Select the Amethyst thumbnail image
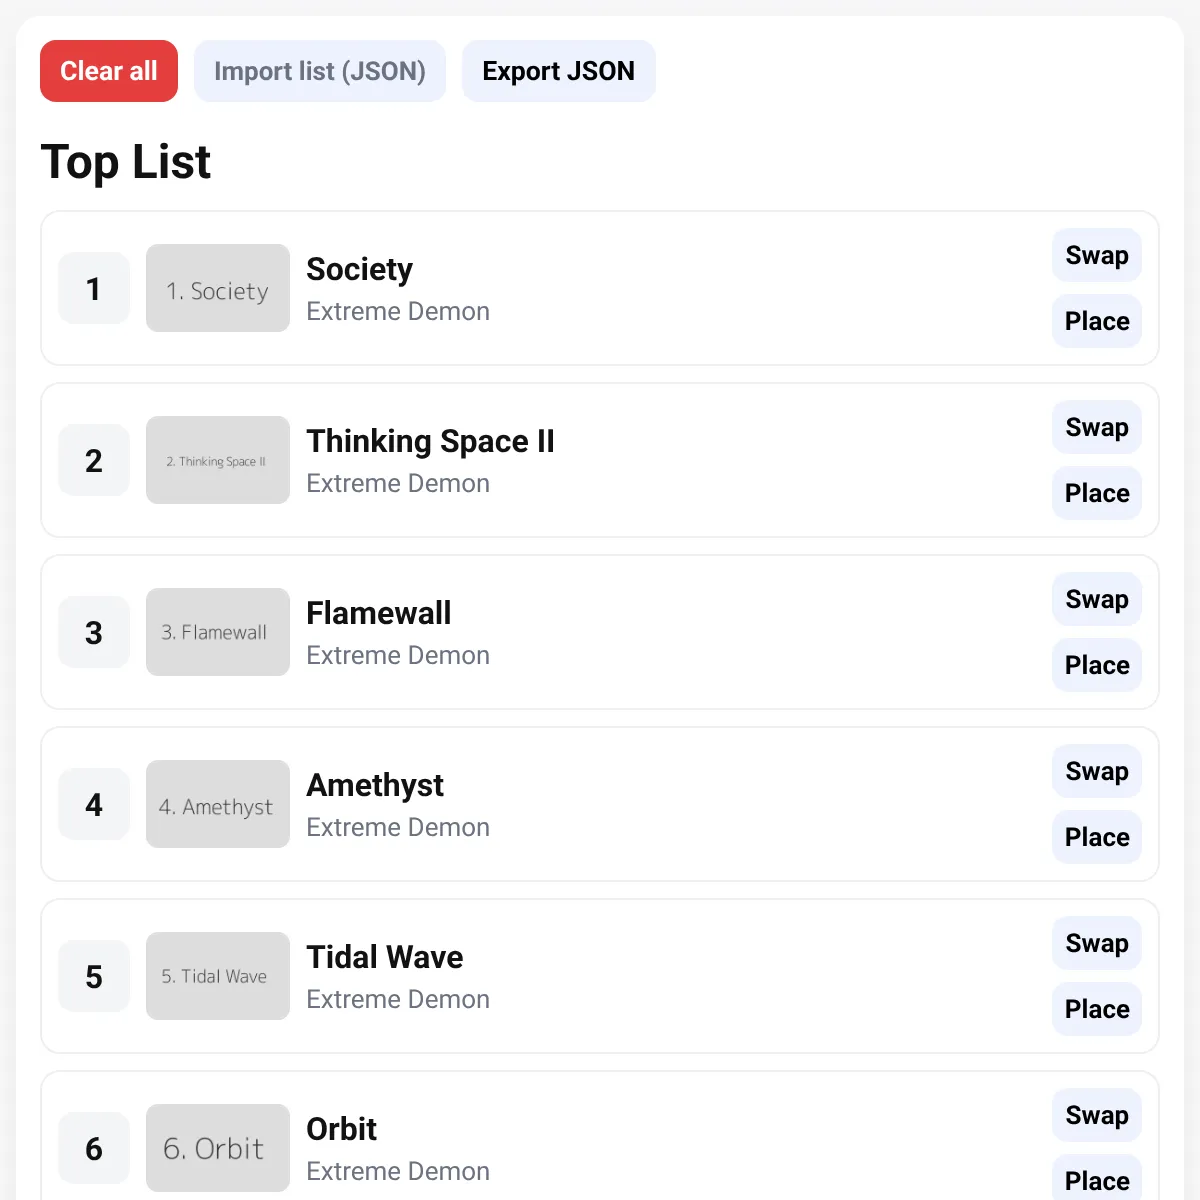Image resolution: width=1200 pixels, height=1200 pixels. tap(218, 804)
